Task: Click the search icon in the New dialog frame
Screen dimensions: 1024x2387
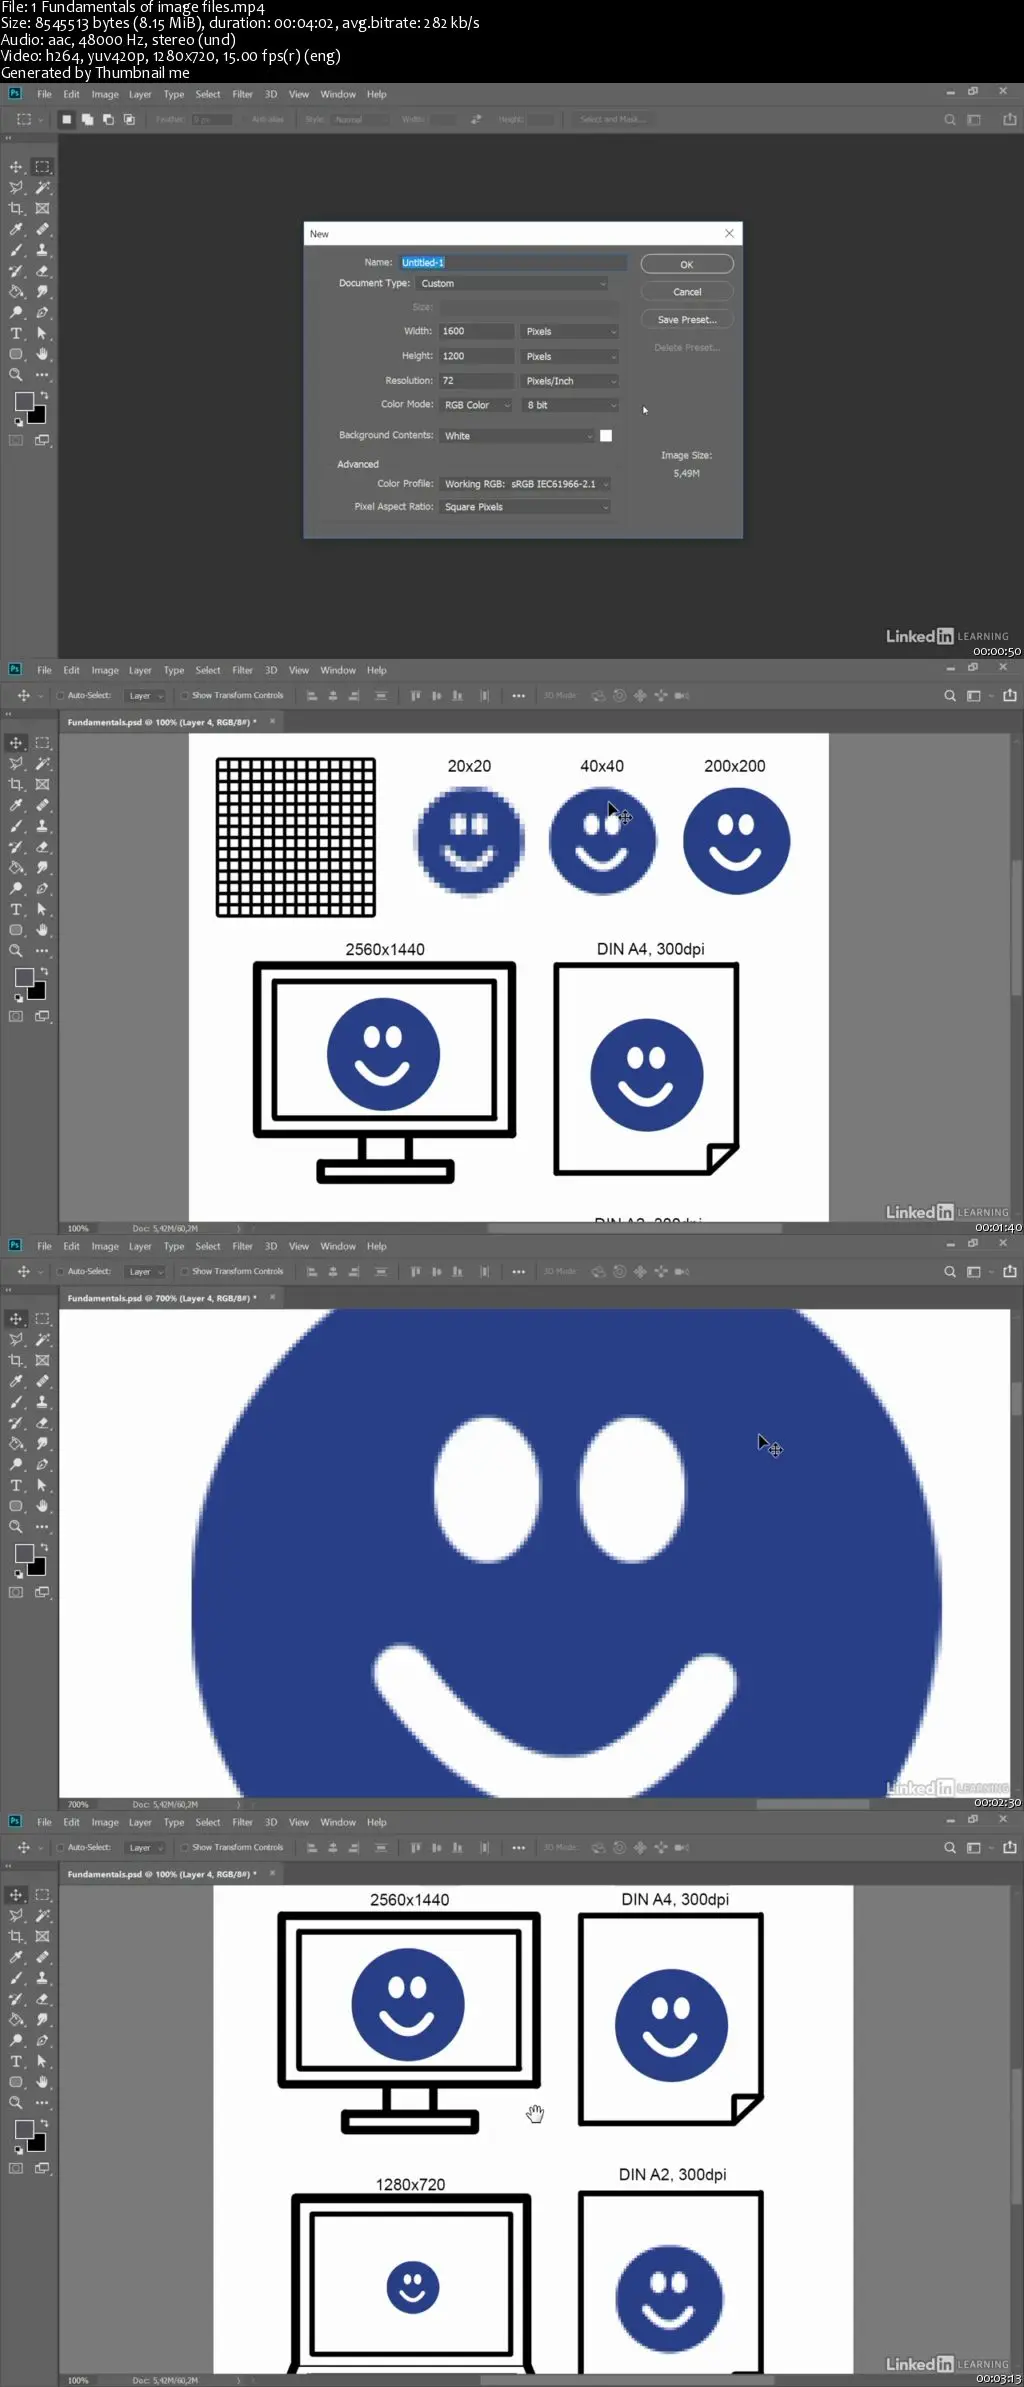Action: click(x=950, y=120)
